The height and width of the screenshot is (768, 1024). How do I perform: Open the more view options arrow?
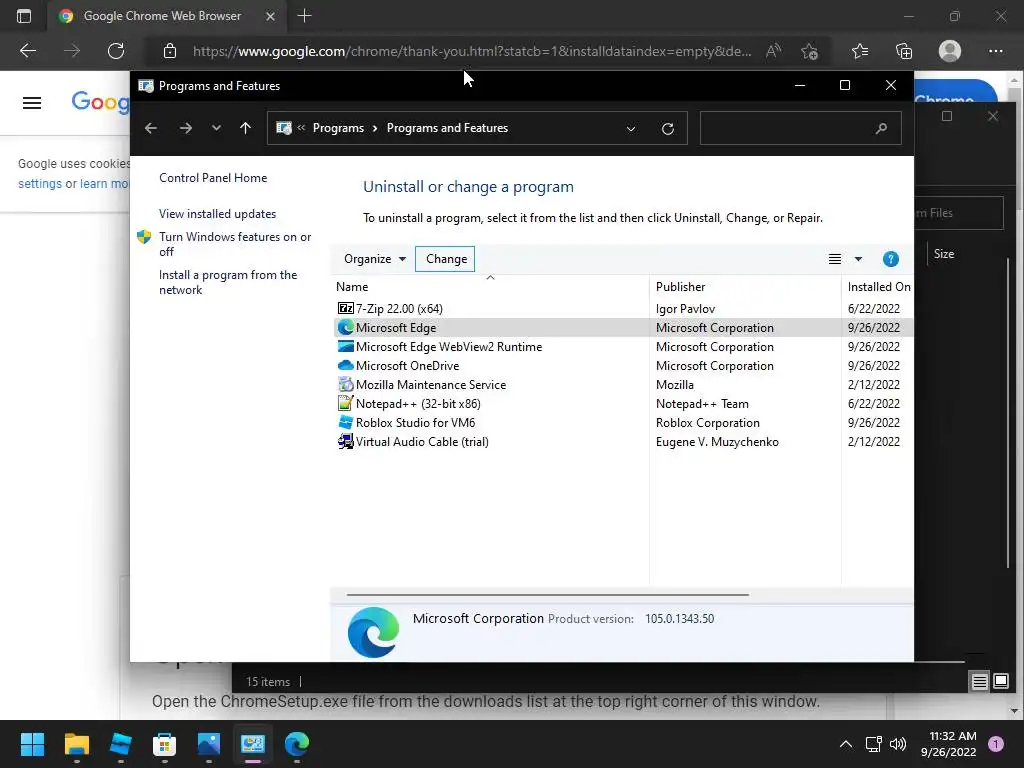pyautogui.click(x=858, y=259)
